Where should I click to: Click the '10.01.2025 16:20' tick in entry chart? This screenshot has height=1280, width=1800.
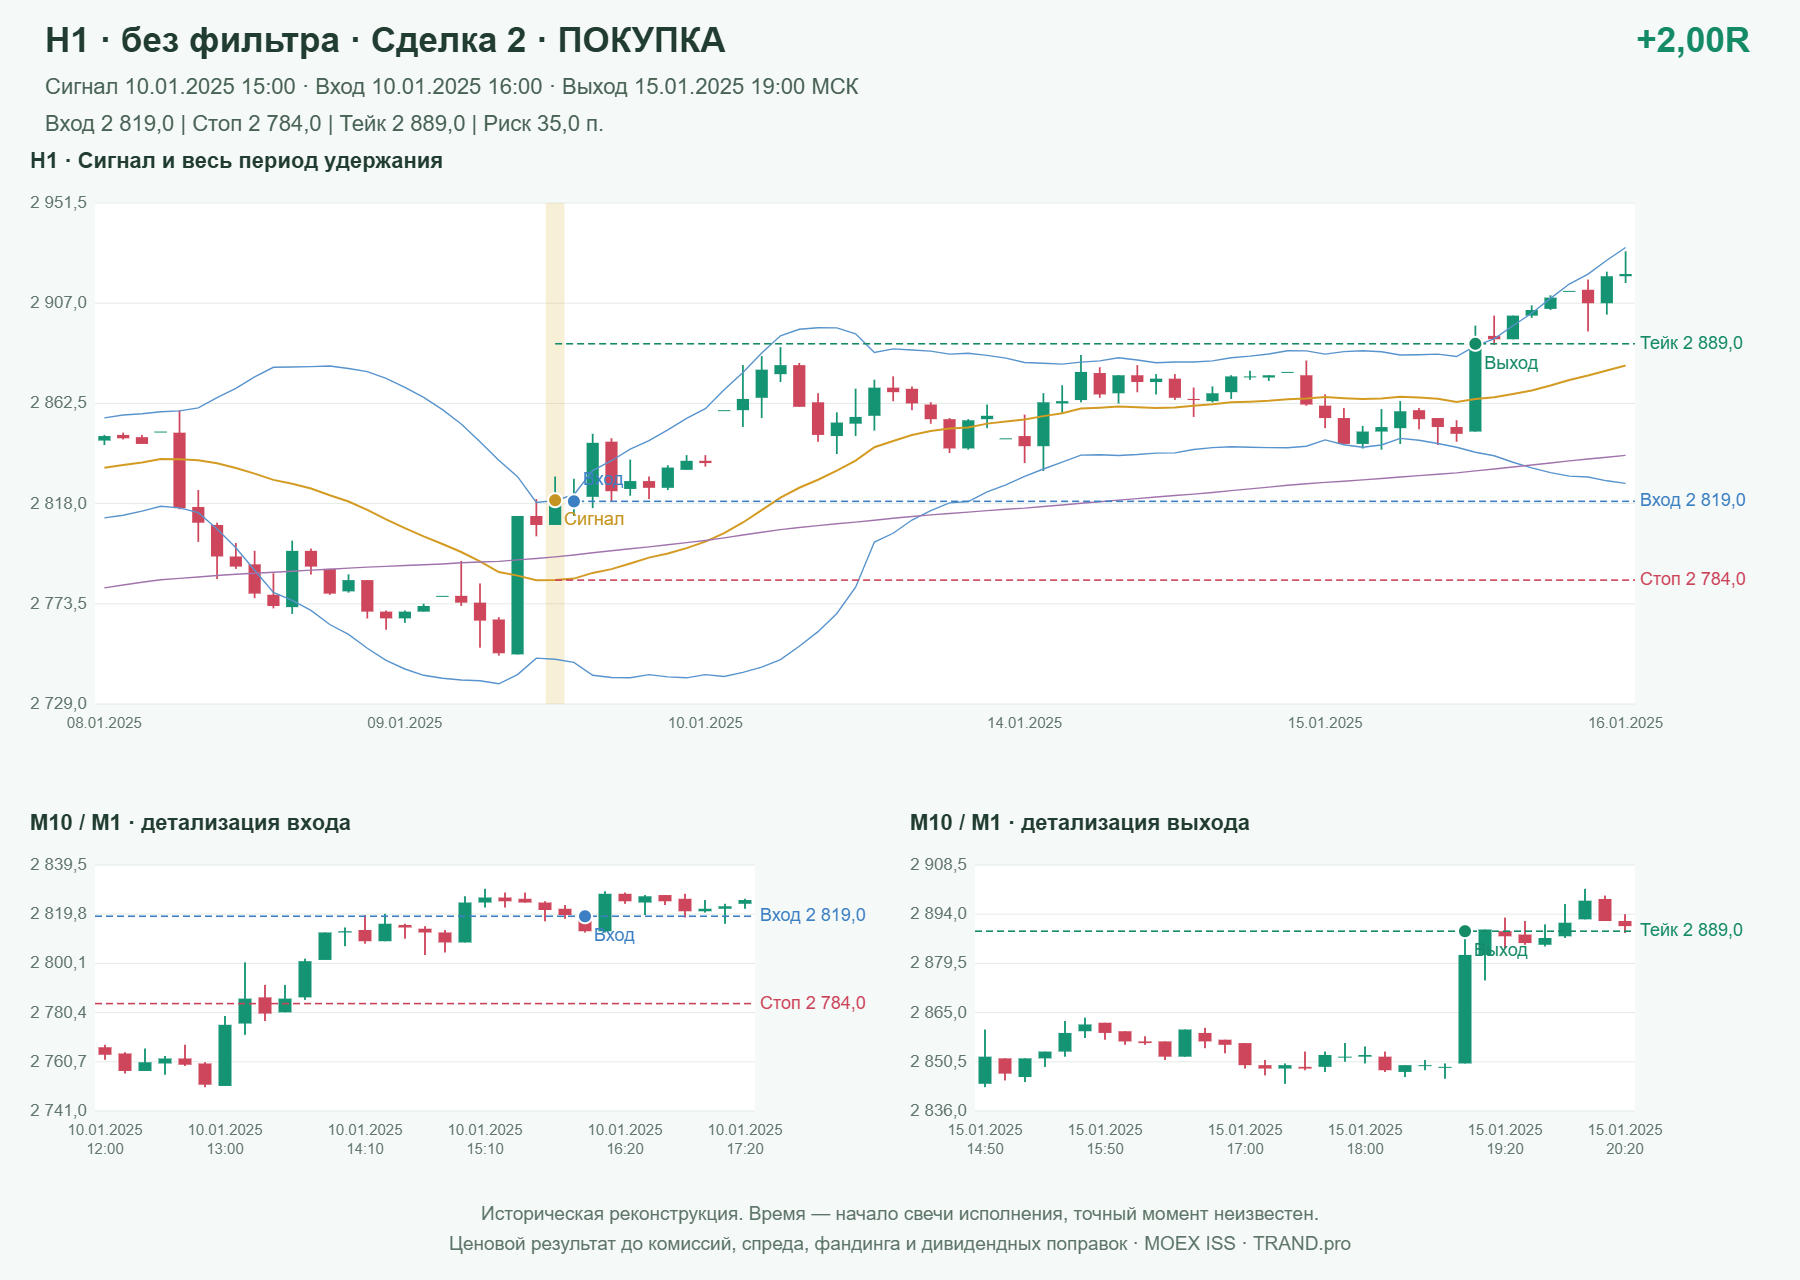click(x=625, y=1139)
